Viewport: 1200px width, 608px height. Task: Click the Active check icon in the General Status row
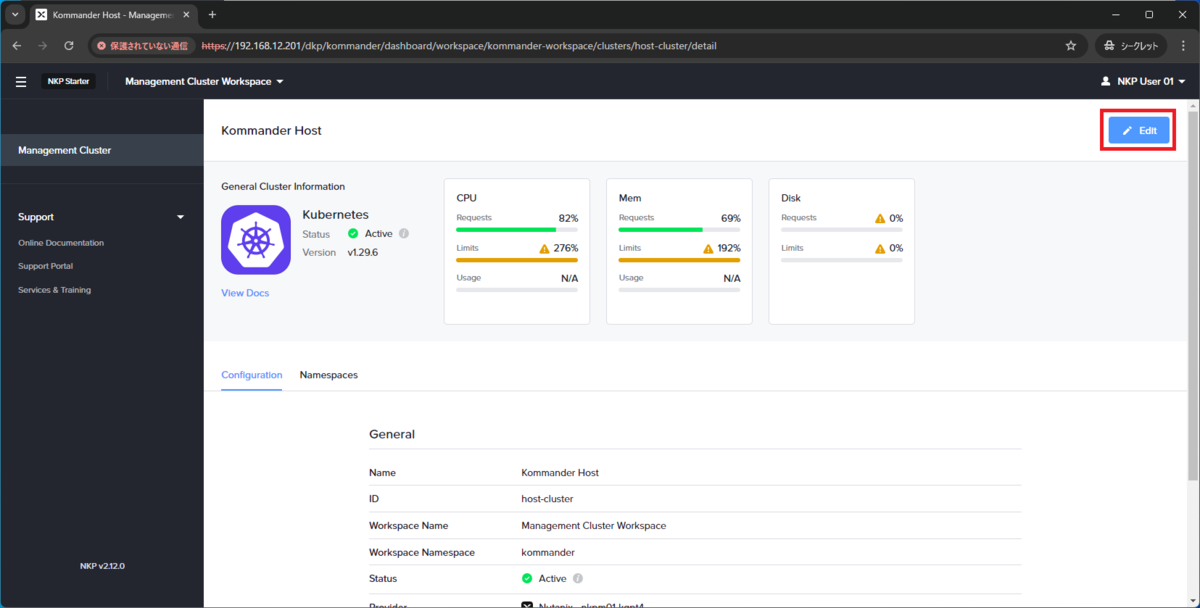(527, 578)
